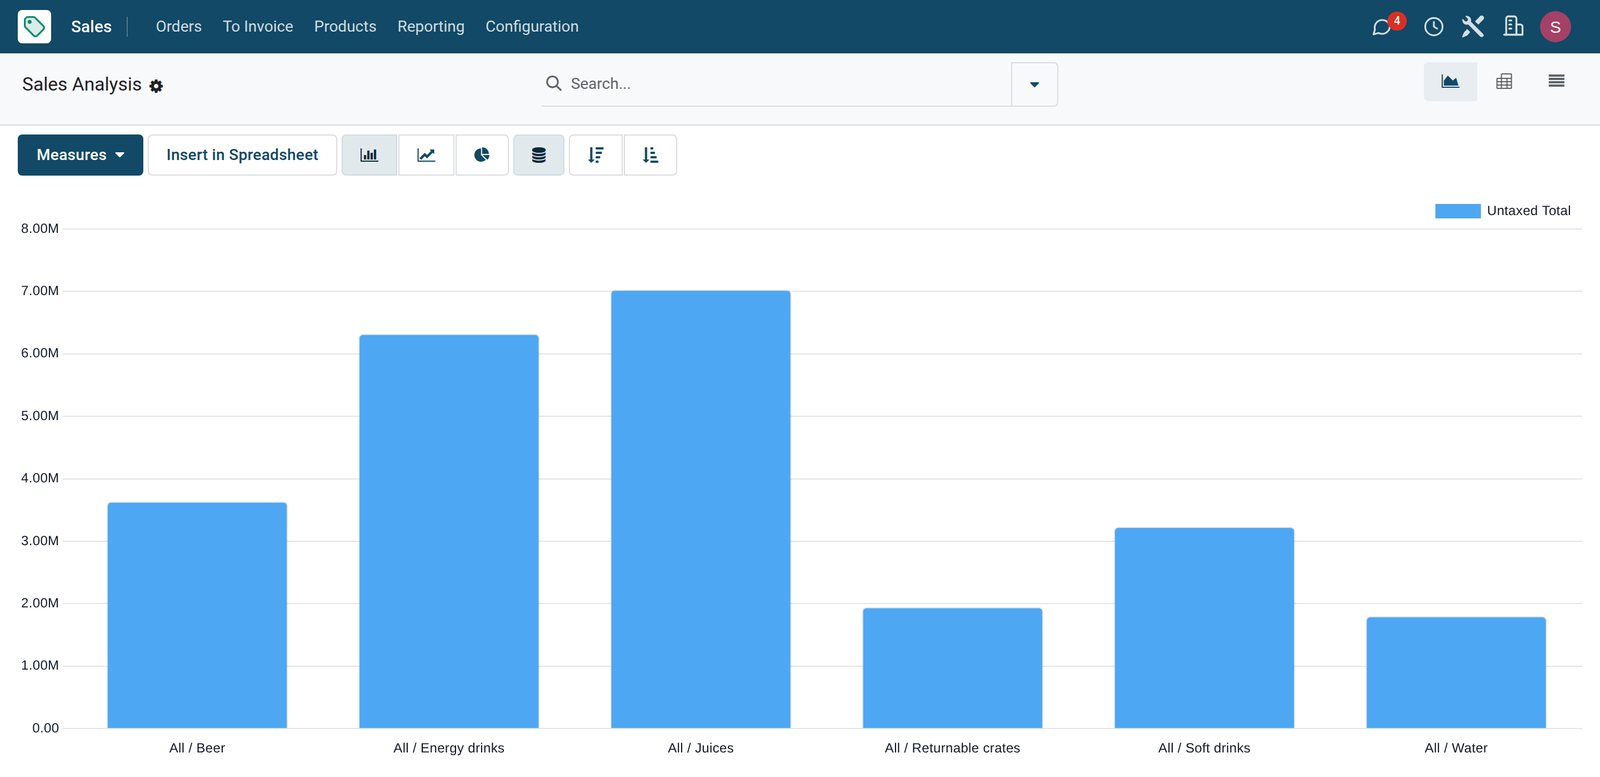Viewport: 1600px width, 777px height.
Task: Click the All / Returnable crates bar
Action: [x=953, y=668]
